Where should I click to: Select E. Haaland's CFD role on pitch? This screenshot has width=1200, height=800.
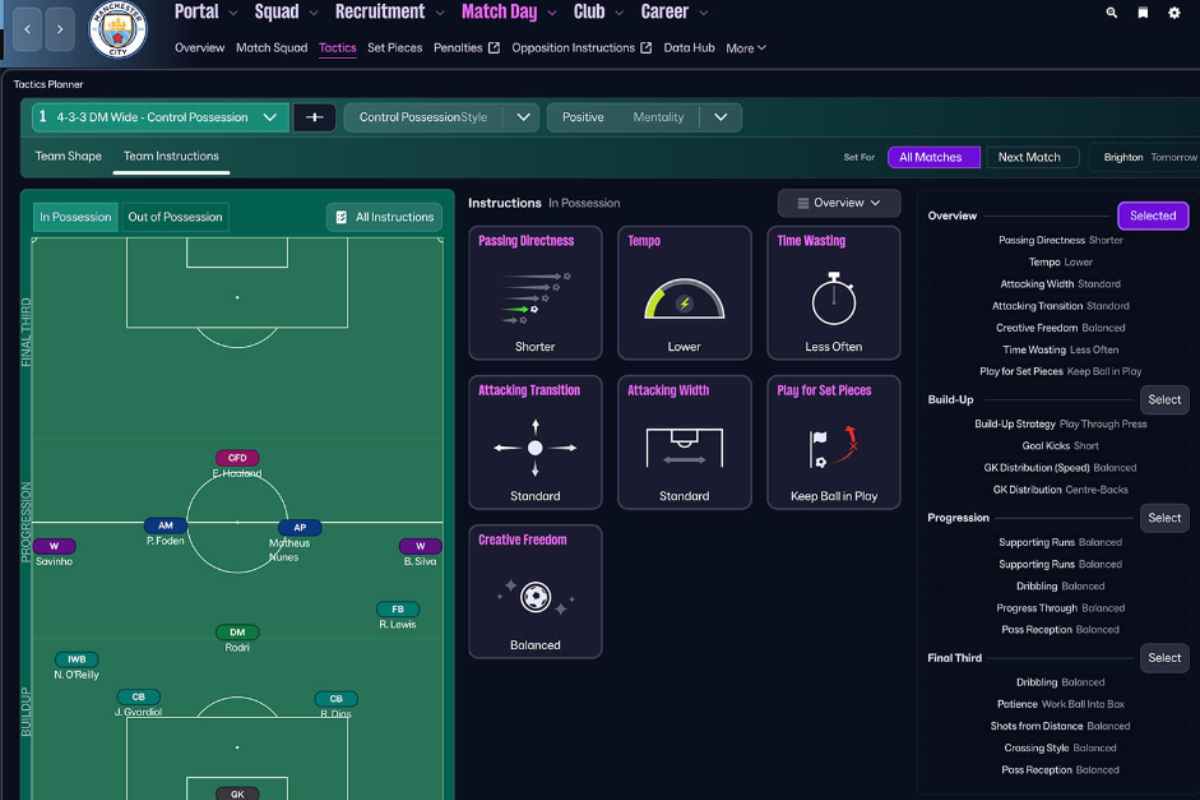pyautogui.click(x=237, y=458)
